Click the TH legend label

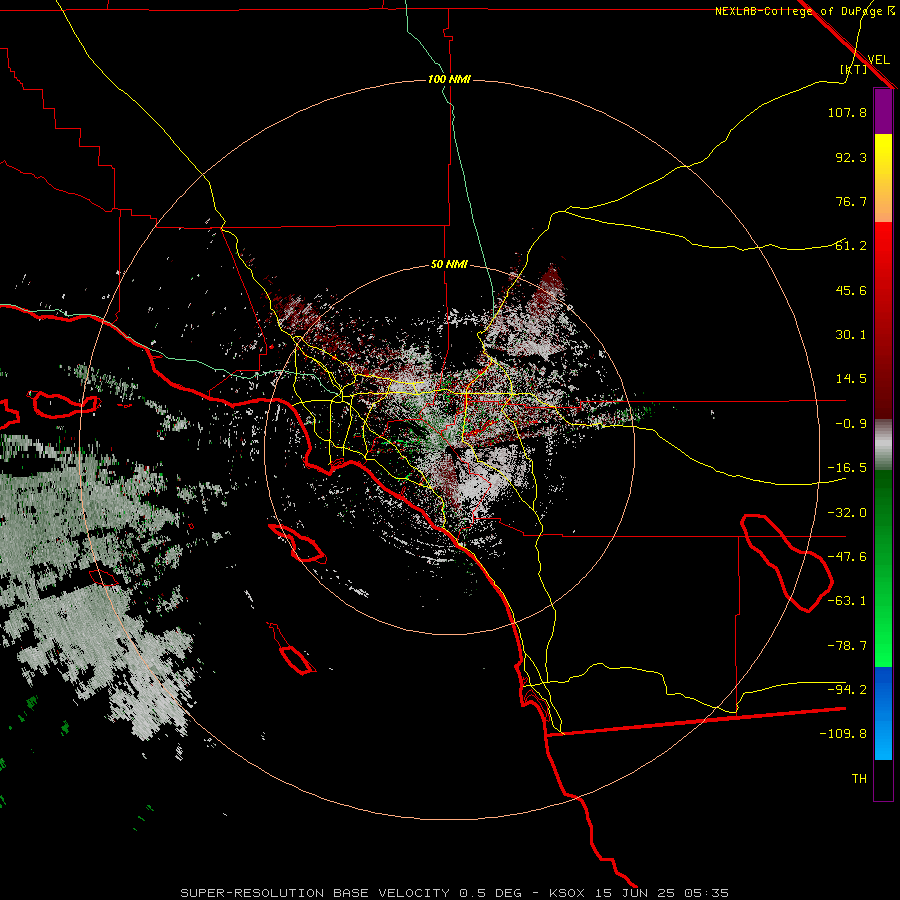click(859, 779)
